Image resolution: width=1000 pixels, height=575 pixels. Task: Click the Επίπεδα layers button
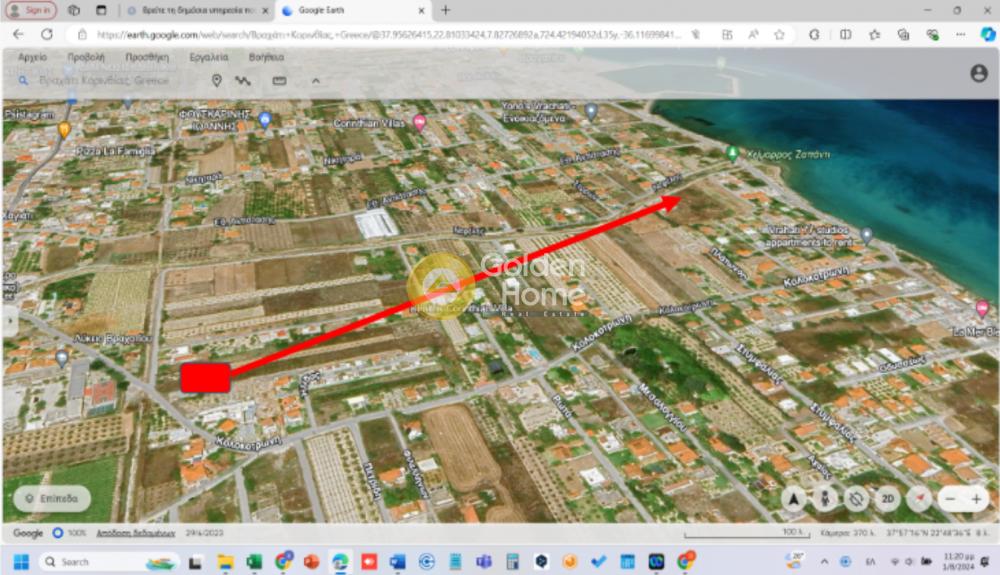click(x=52, y=498)
